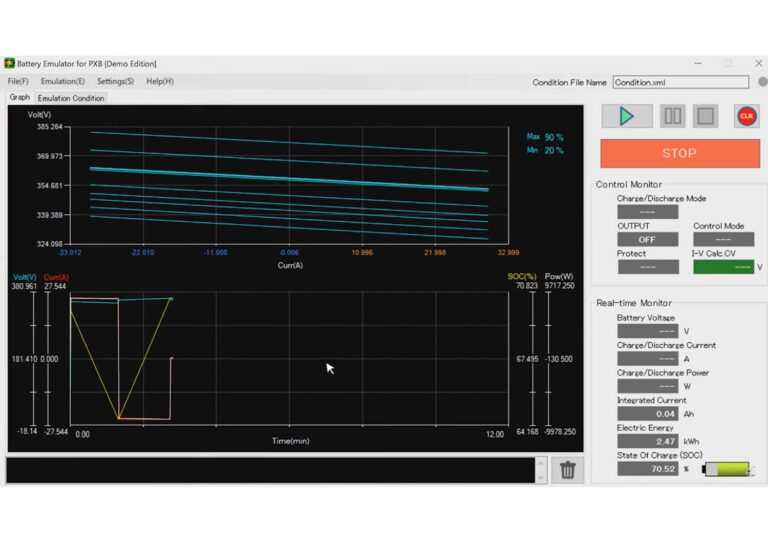Click the Charge/Discharge Current readout field
The height and width of the screenshot is (543, 768).
(x=648, y=358)
